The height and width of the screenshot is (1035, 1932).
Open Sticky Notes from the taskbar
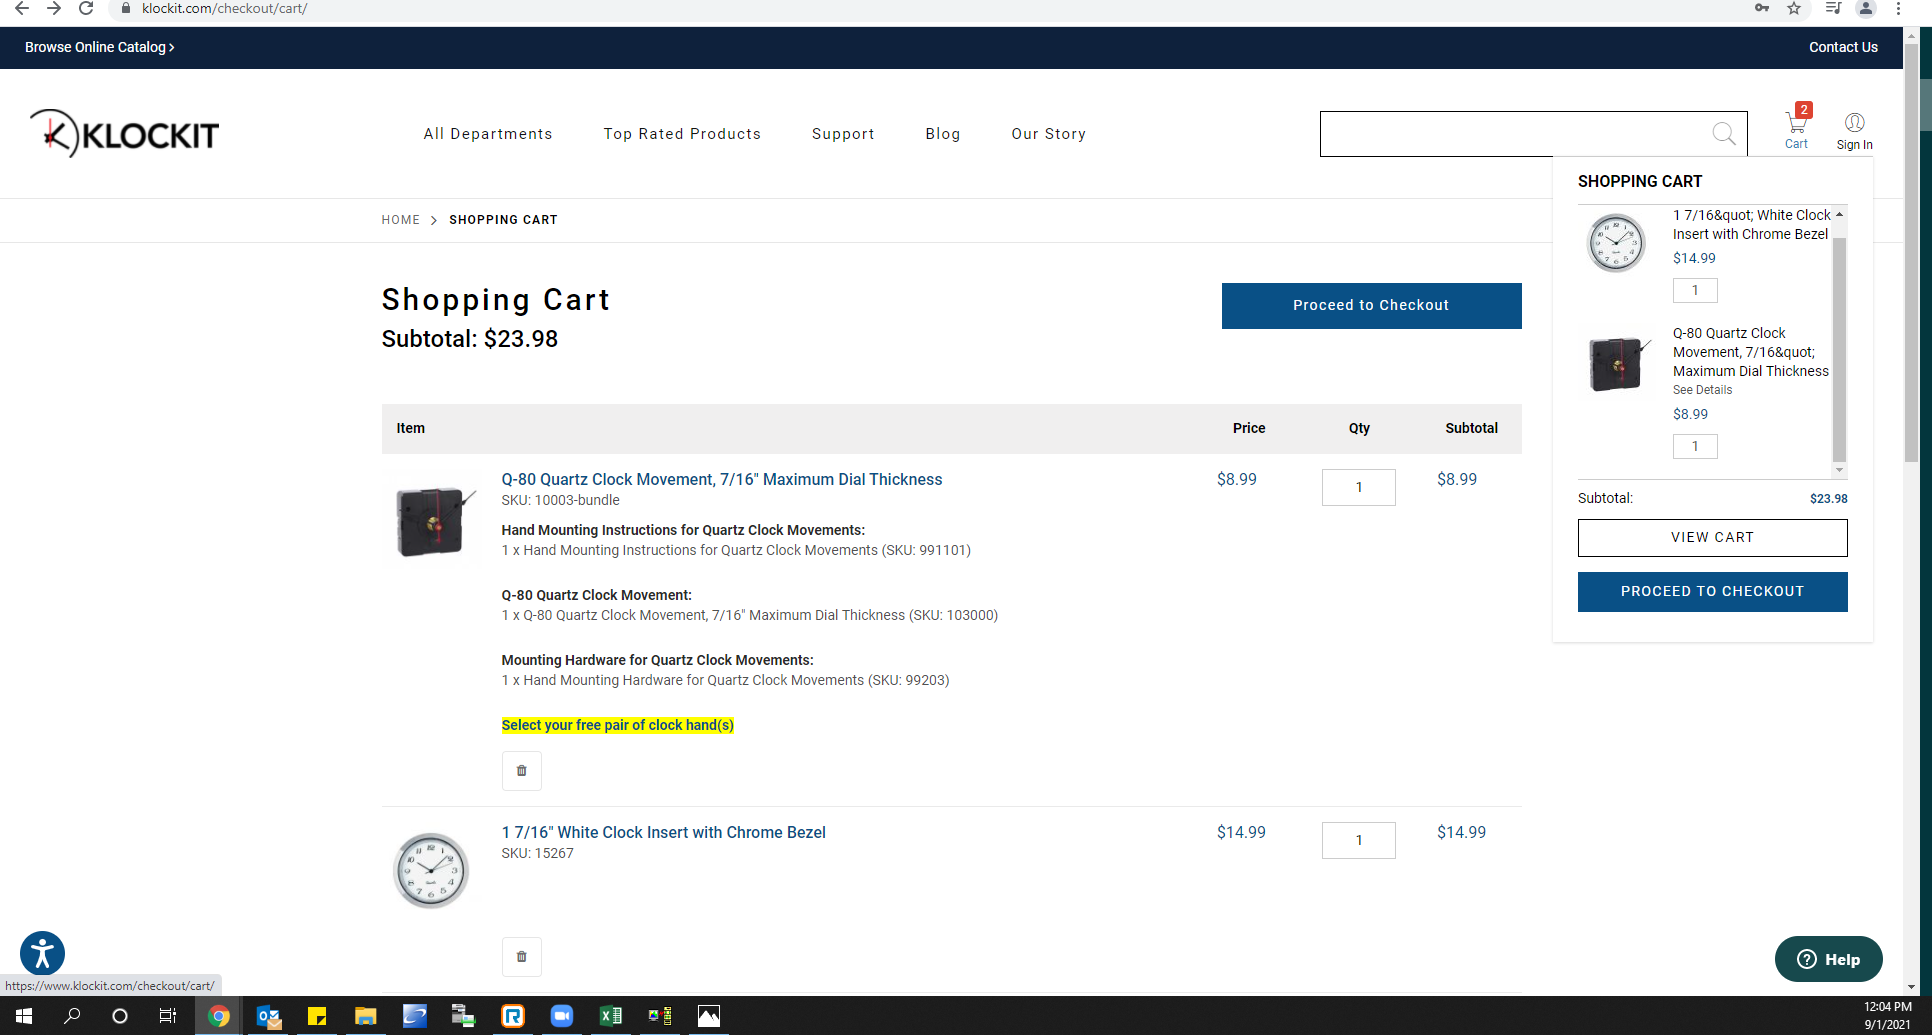pyautogui.click(x=317, y=1016)
